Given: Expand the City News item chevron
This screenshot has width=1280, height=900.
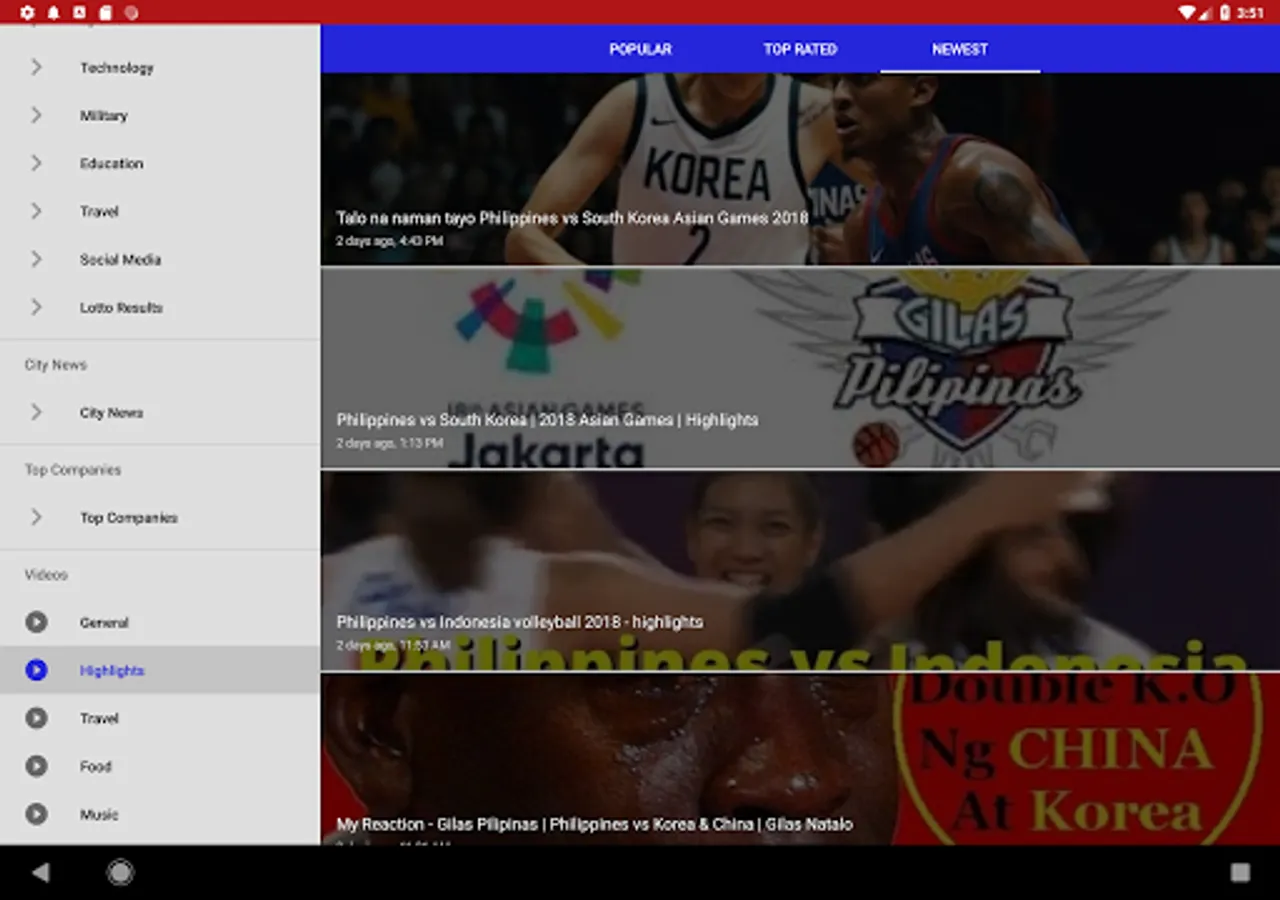Looking at the screenshot, I should coord(36,412).
